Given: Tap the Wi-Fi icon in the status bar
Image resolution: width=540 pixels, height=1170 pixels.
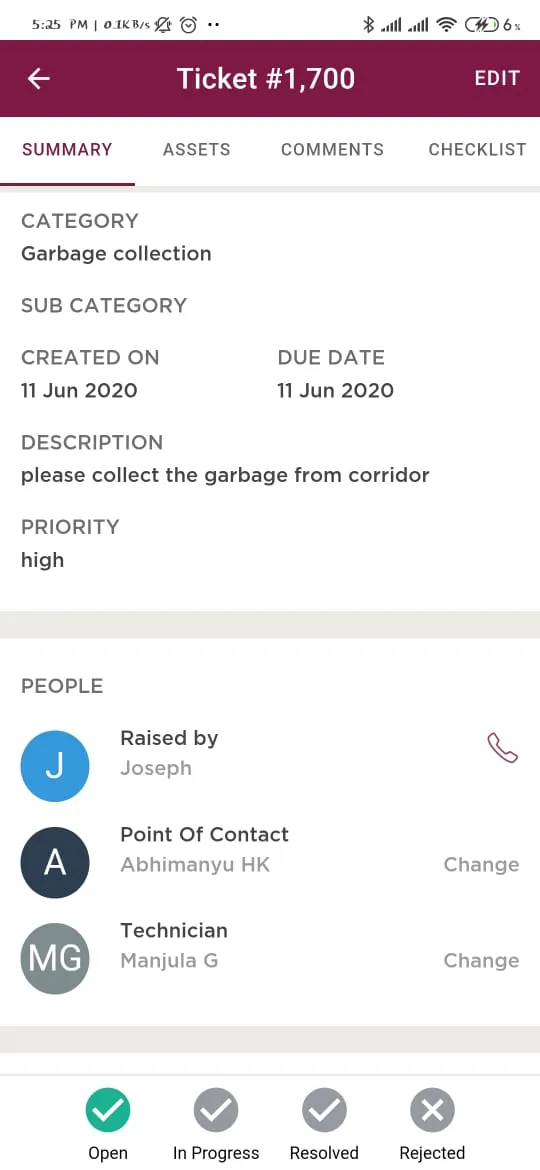Looking at the screenshot, I should coord(447,25).
